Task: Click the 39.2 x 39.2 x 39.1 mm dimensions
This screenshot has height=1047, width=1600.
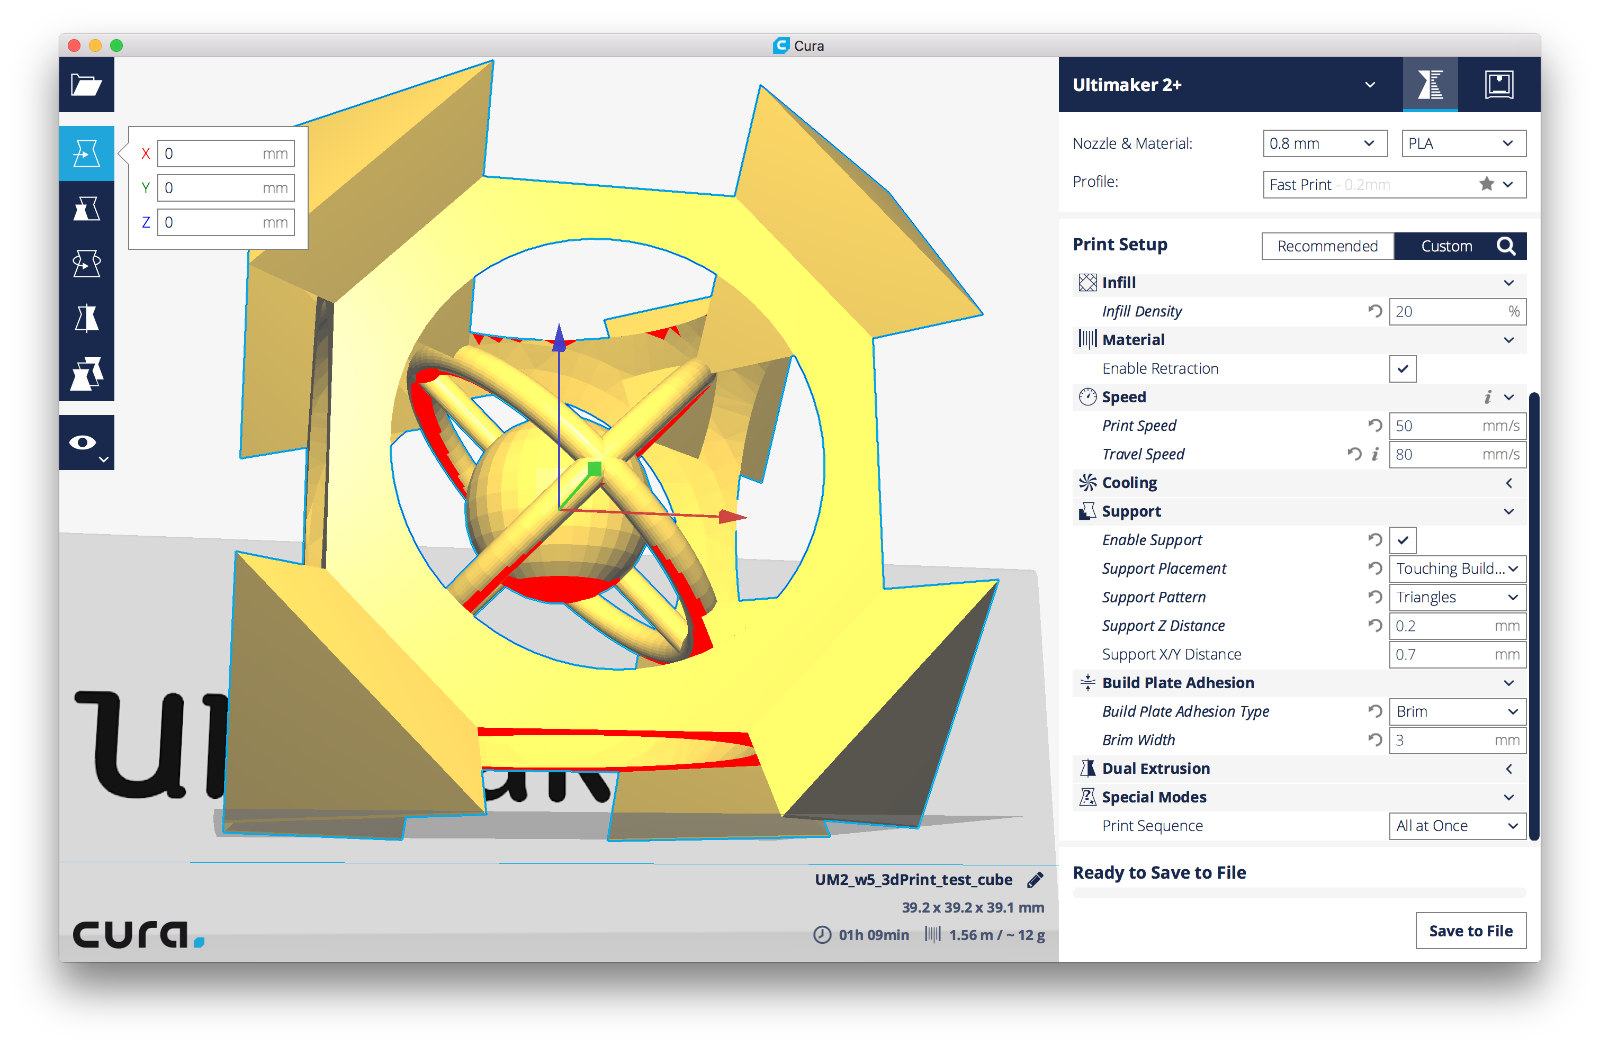Action: 972,908
